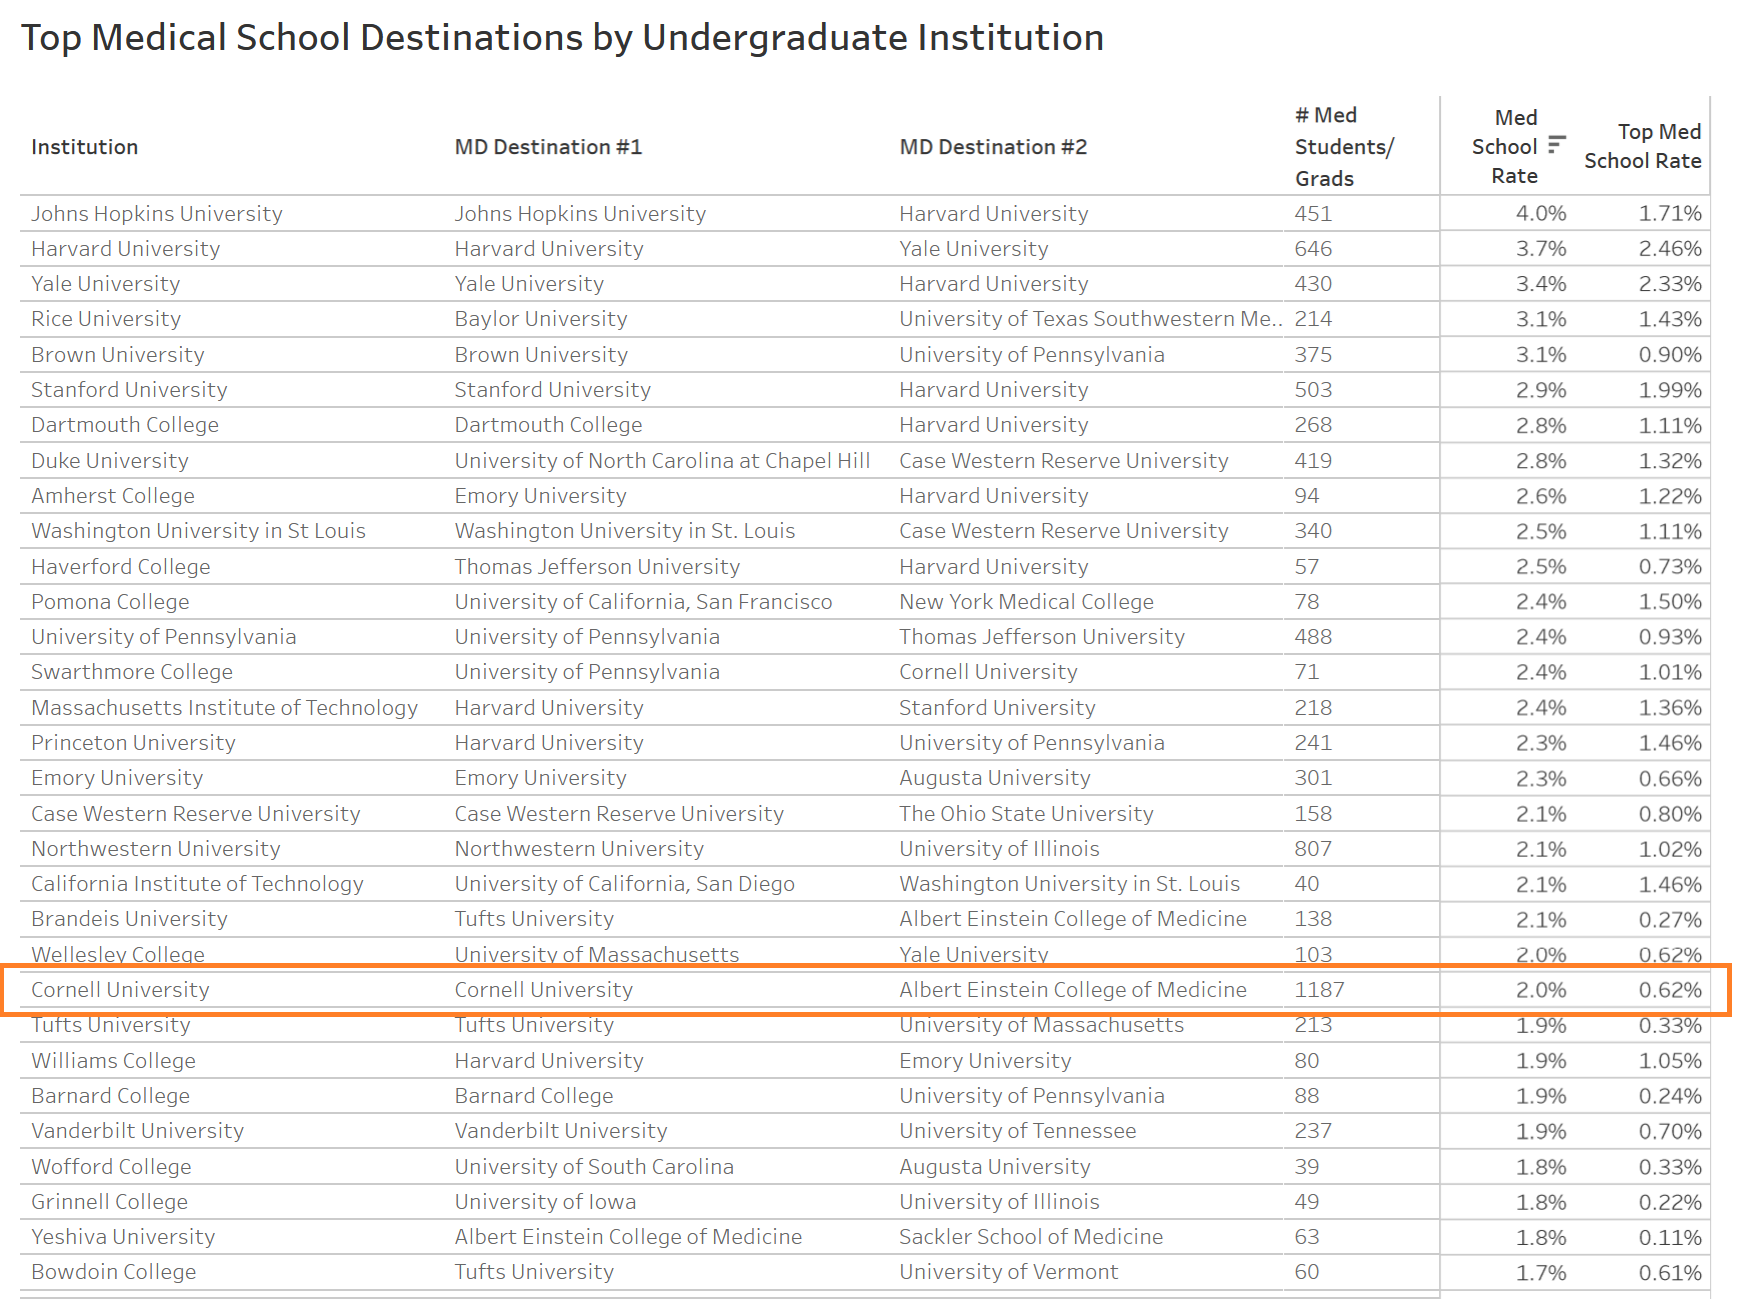Click the Wellesley College institution
This screenshot has height=1301, width=1750.
(x=117, y=955)
